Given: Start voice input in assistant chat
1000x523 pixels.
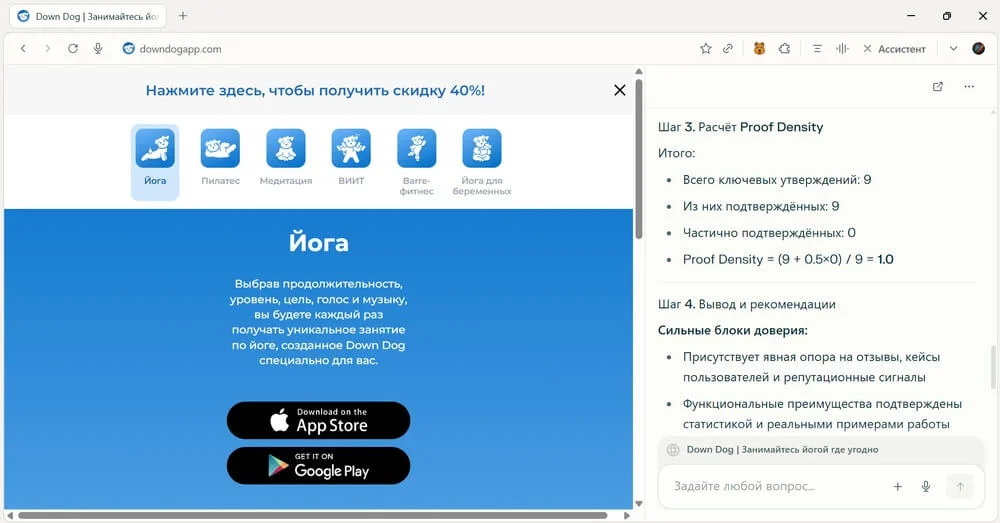Looking at the screenshot, I should pyautogui.click(x=926, y=487).
